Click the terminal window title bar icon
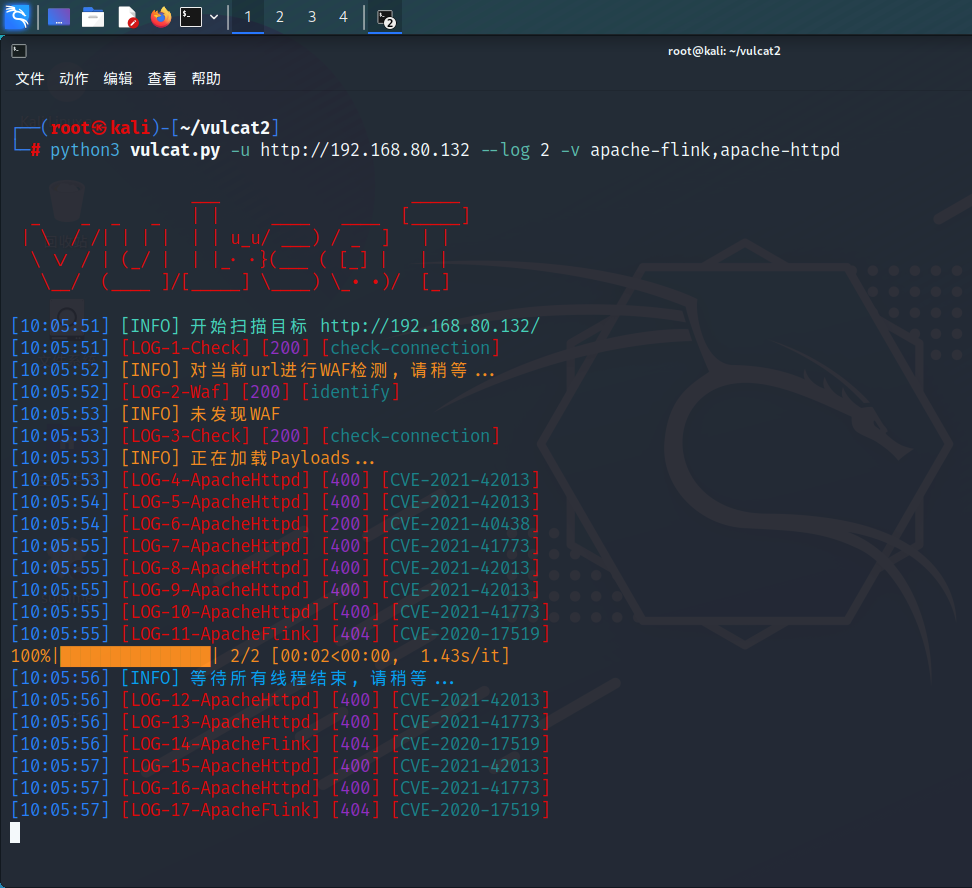The height and width of the screenshot is (888, 972). pyautogui.click(x=19, y=51)
